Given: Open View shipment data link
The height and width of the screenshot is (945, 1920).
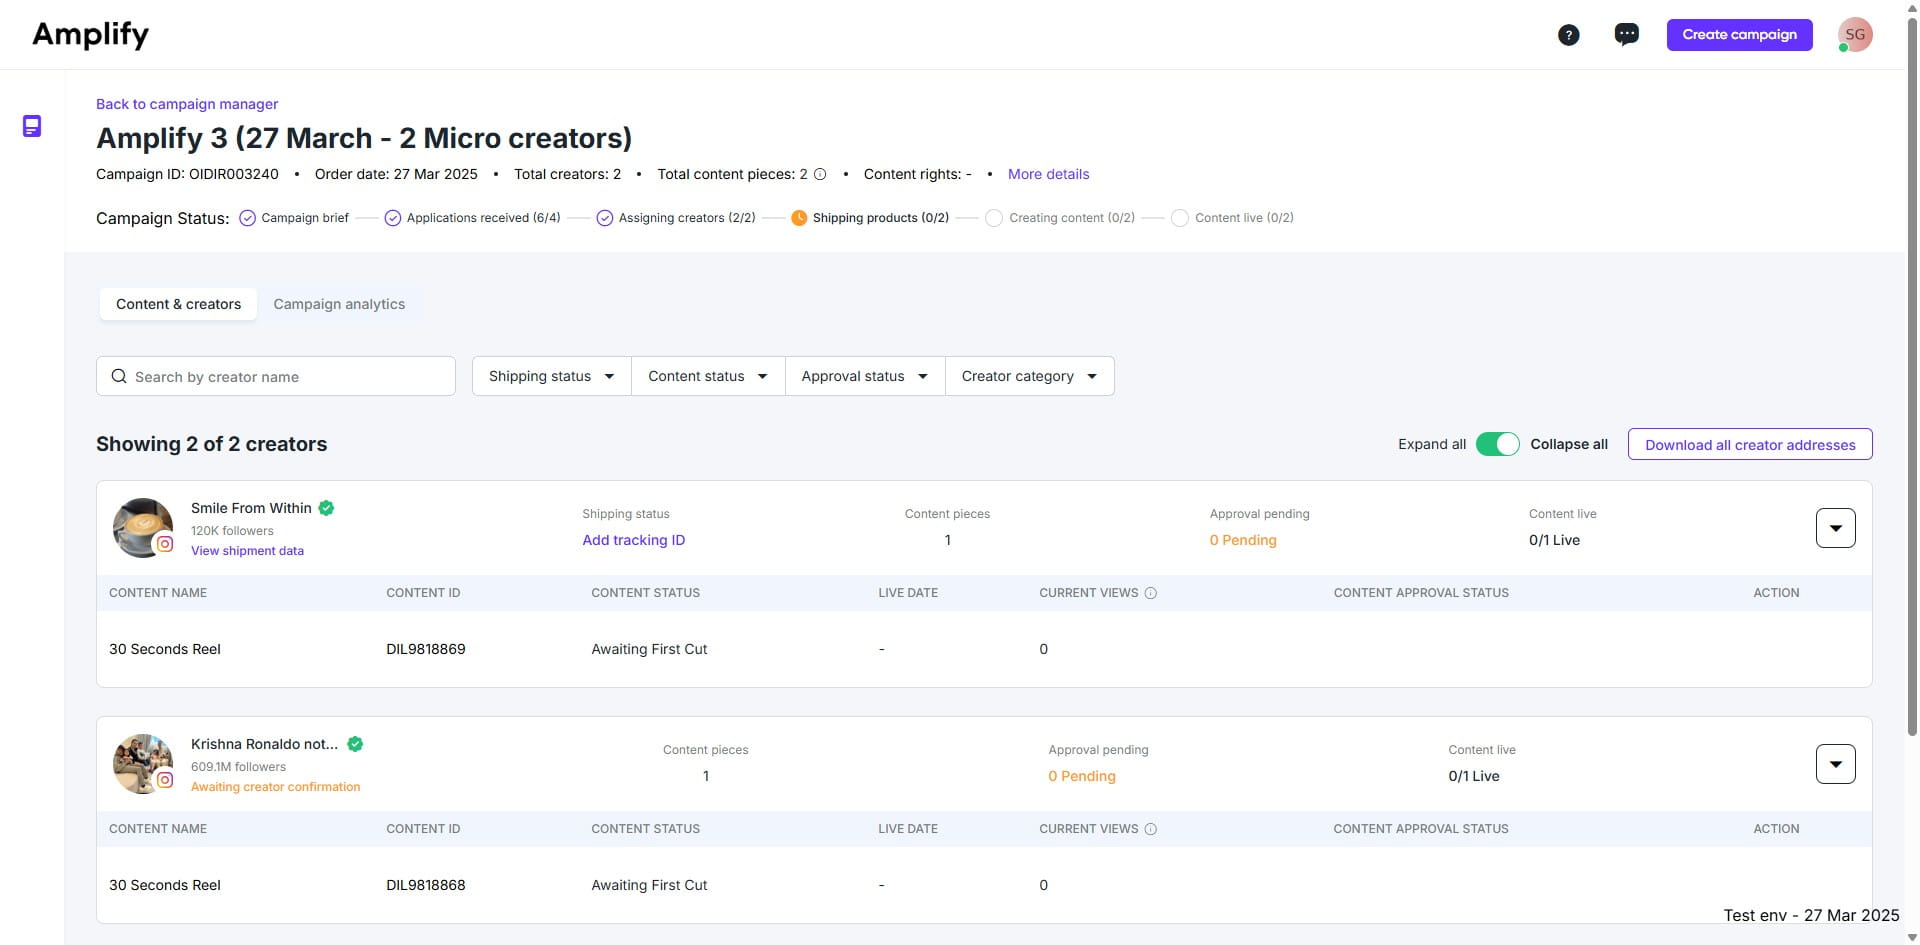Looking at the screenshot, I should [x=247, y=550].
